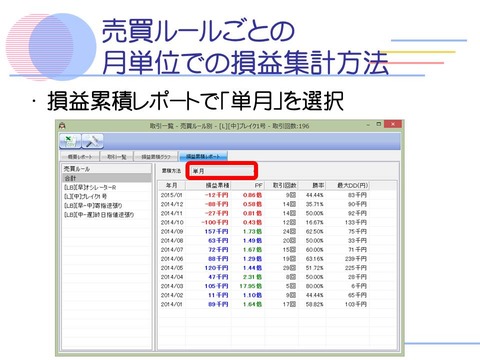This screenshot has width=480, height=360.
Task: Click the 2014/09 row date cell
Action: 172,231
